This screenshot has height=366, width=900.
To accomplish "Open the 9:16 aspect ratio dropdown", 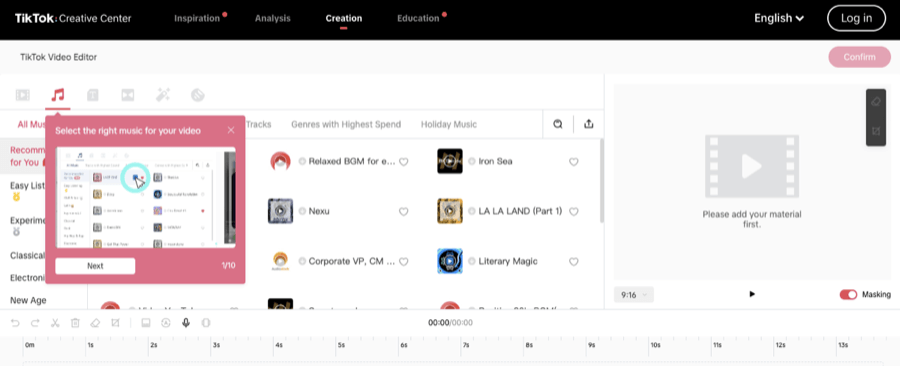I will pyautogui.click(x=634, y=295).
